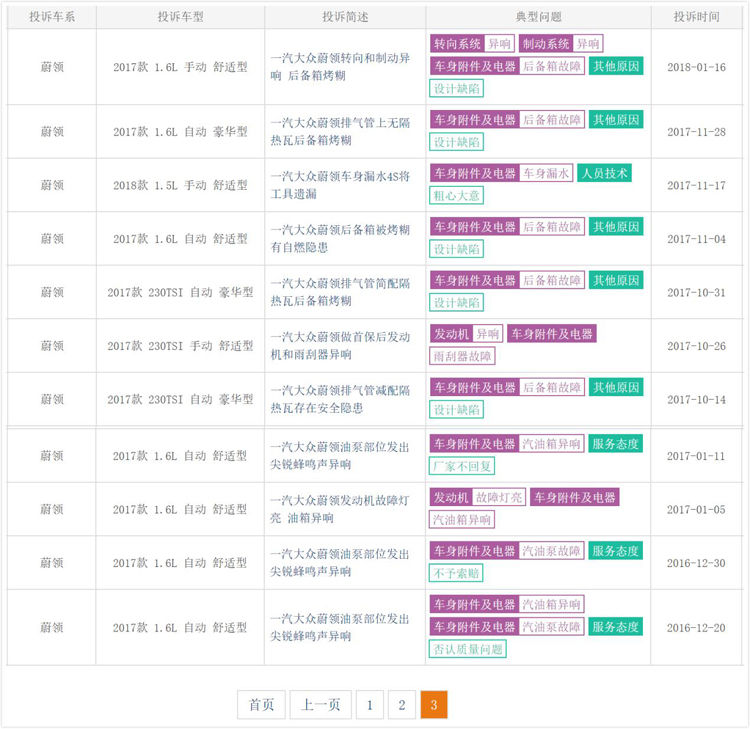Click 其他原因 tag in 2017-10-14 row
This screenshot has height=729, width=750.
click(x=616, y=387)
